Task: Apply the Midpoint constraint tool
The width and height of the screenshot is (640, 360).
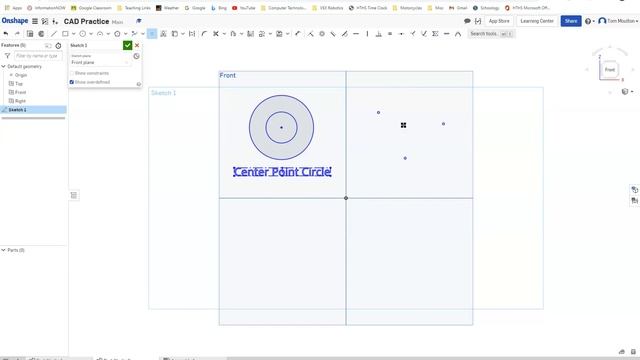Action: pos(401,34)
